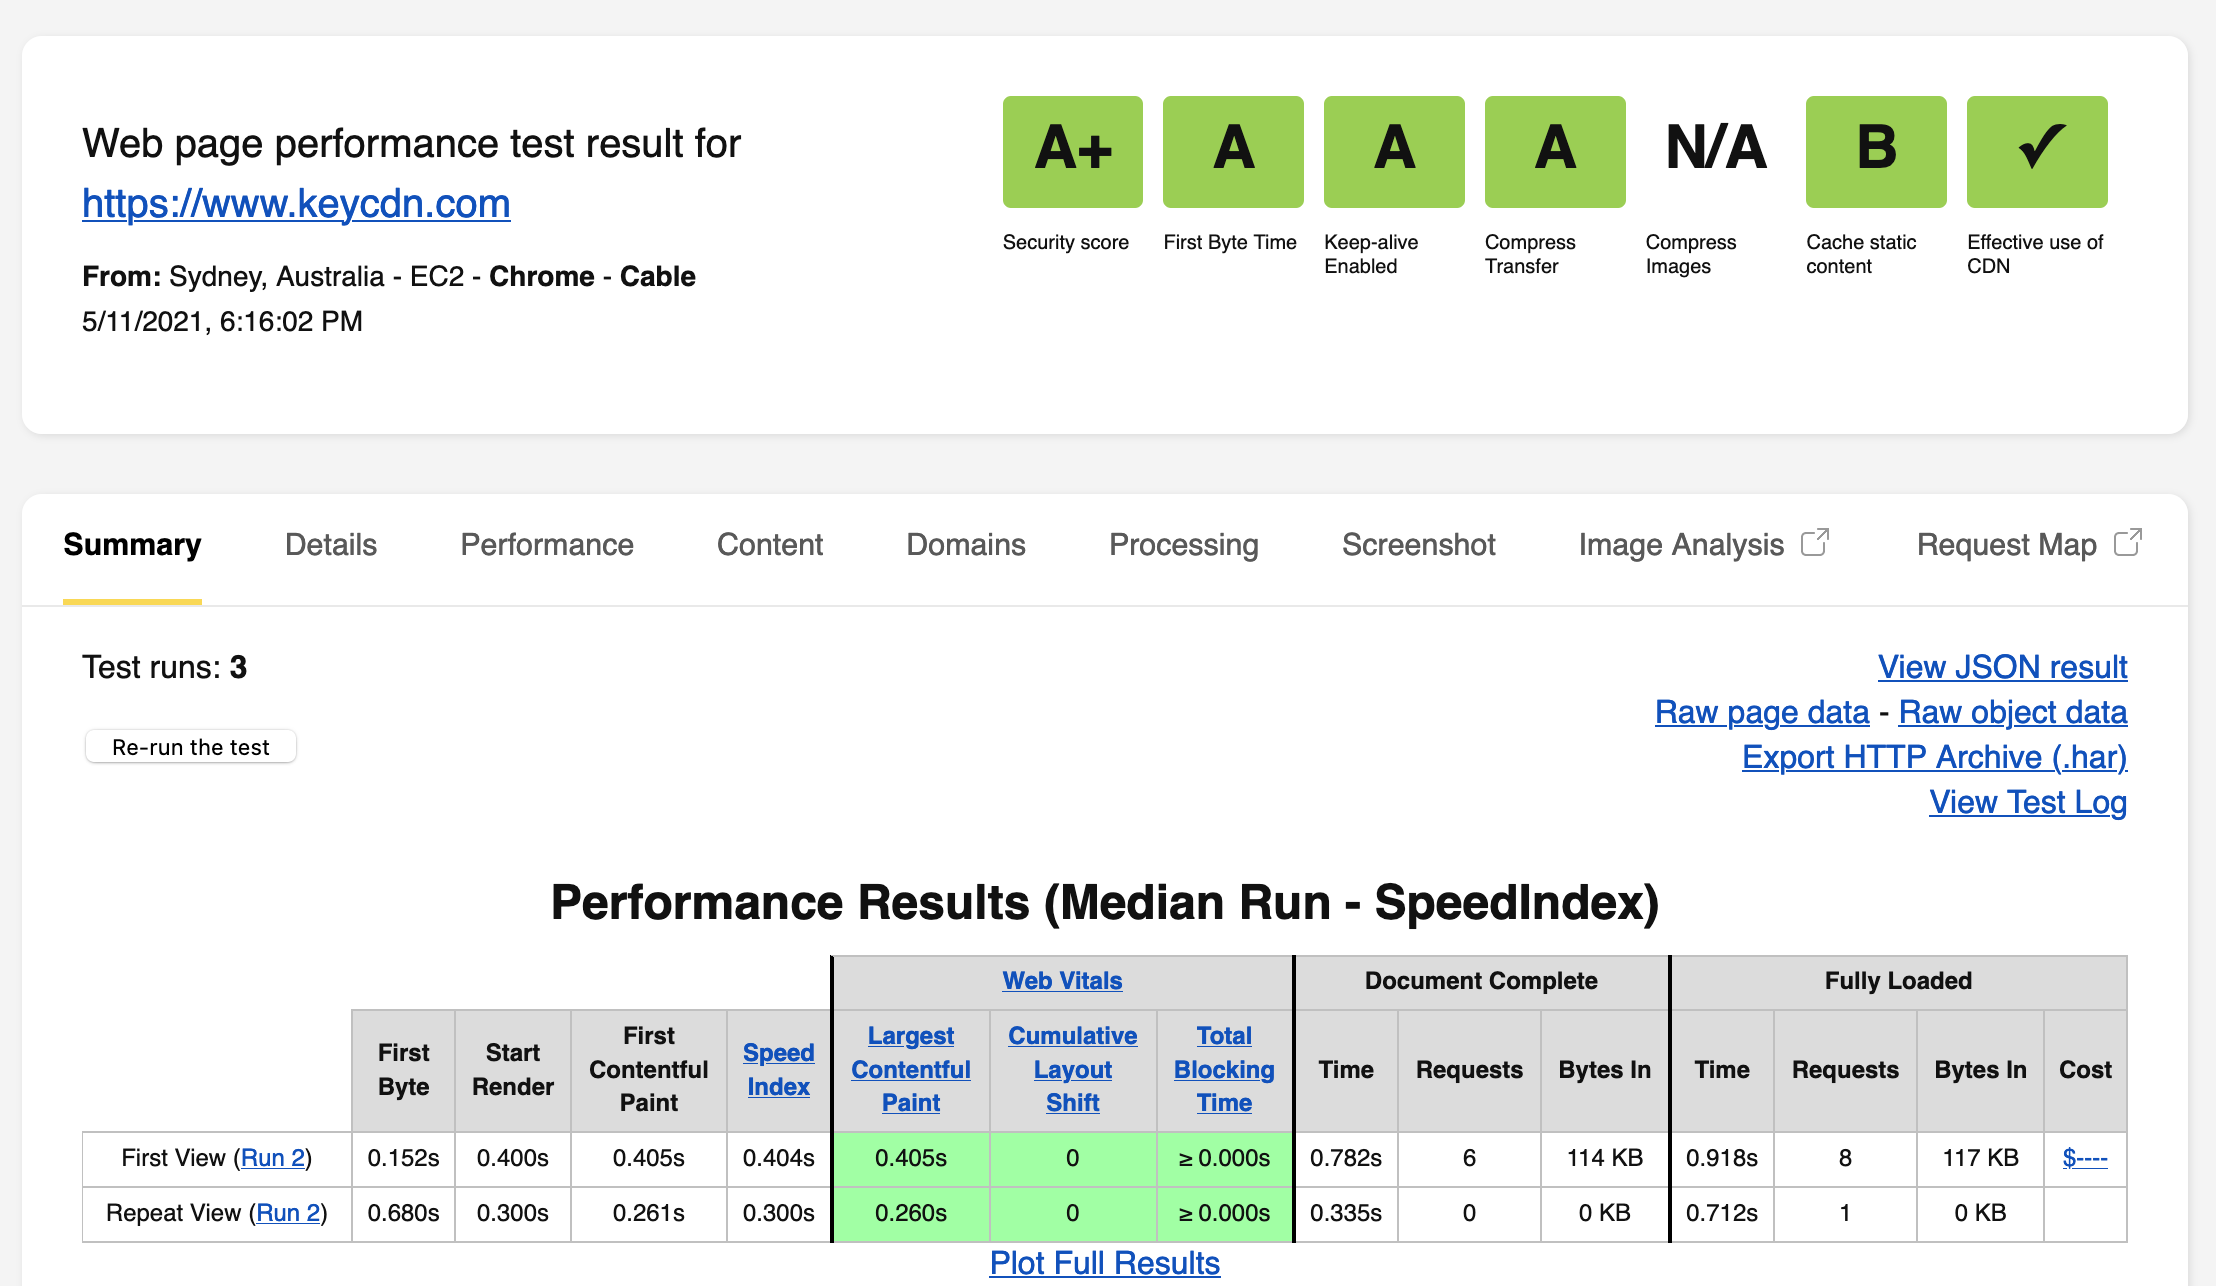
Task: Click the 0.918s Fully Loaded time cell
Action: point(1722,1158)
